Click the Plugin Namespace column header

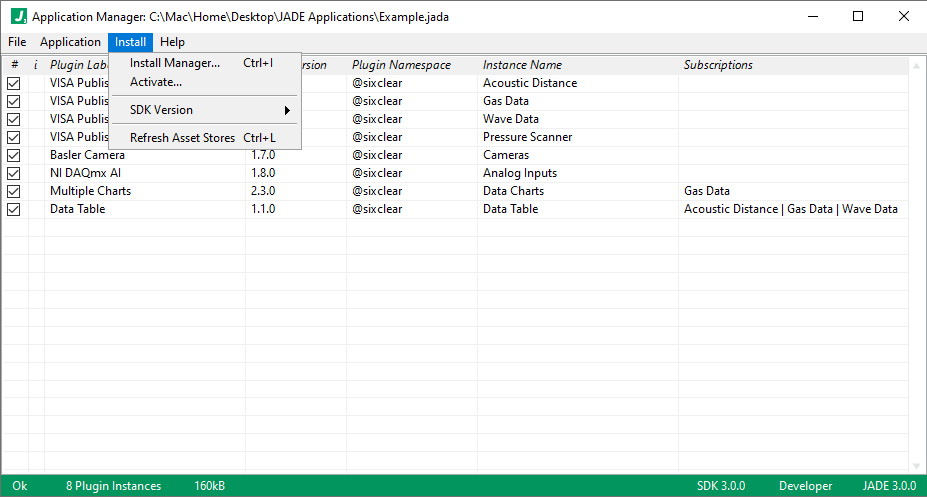(411, 65)
